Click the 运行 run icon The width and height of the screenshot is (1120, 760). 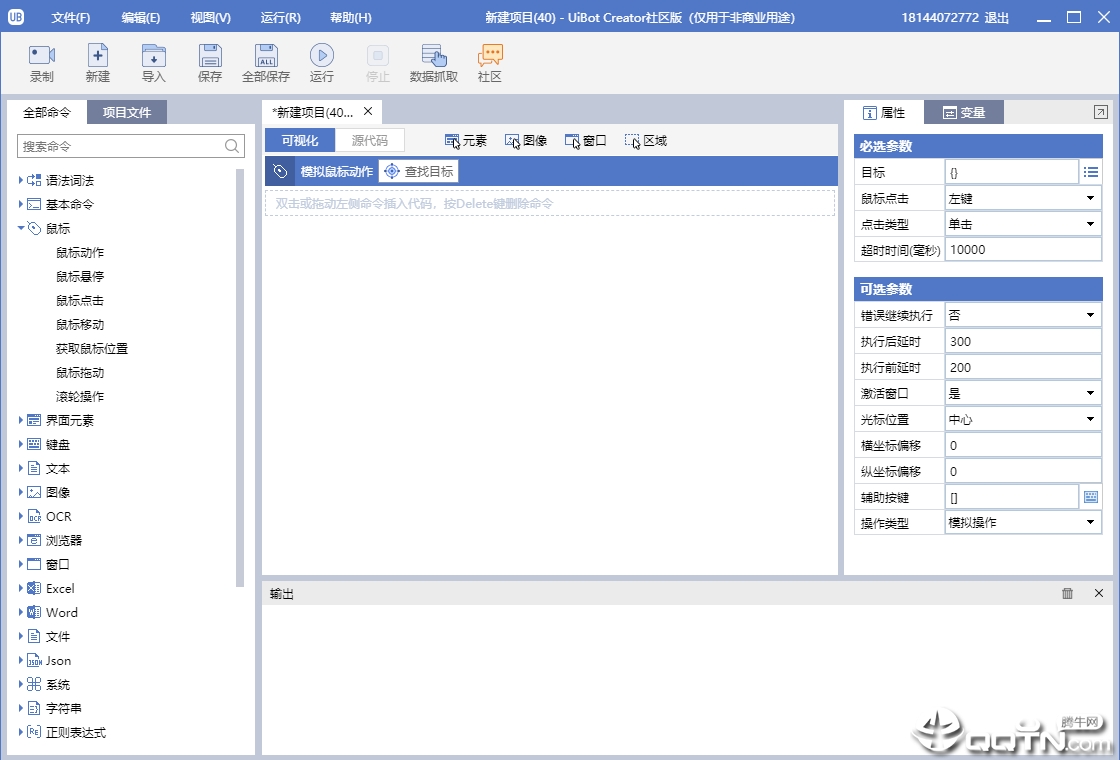coord(321,55)
